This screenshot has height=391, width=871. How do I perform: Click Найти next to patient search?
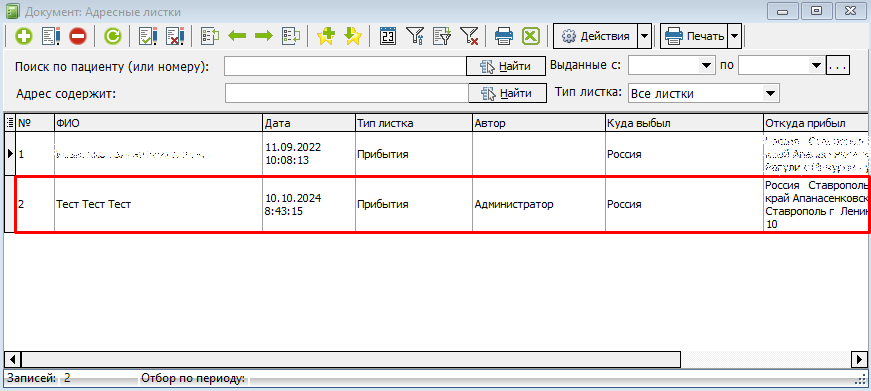coord(505,67)
